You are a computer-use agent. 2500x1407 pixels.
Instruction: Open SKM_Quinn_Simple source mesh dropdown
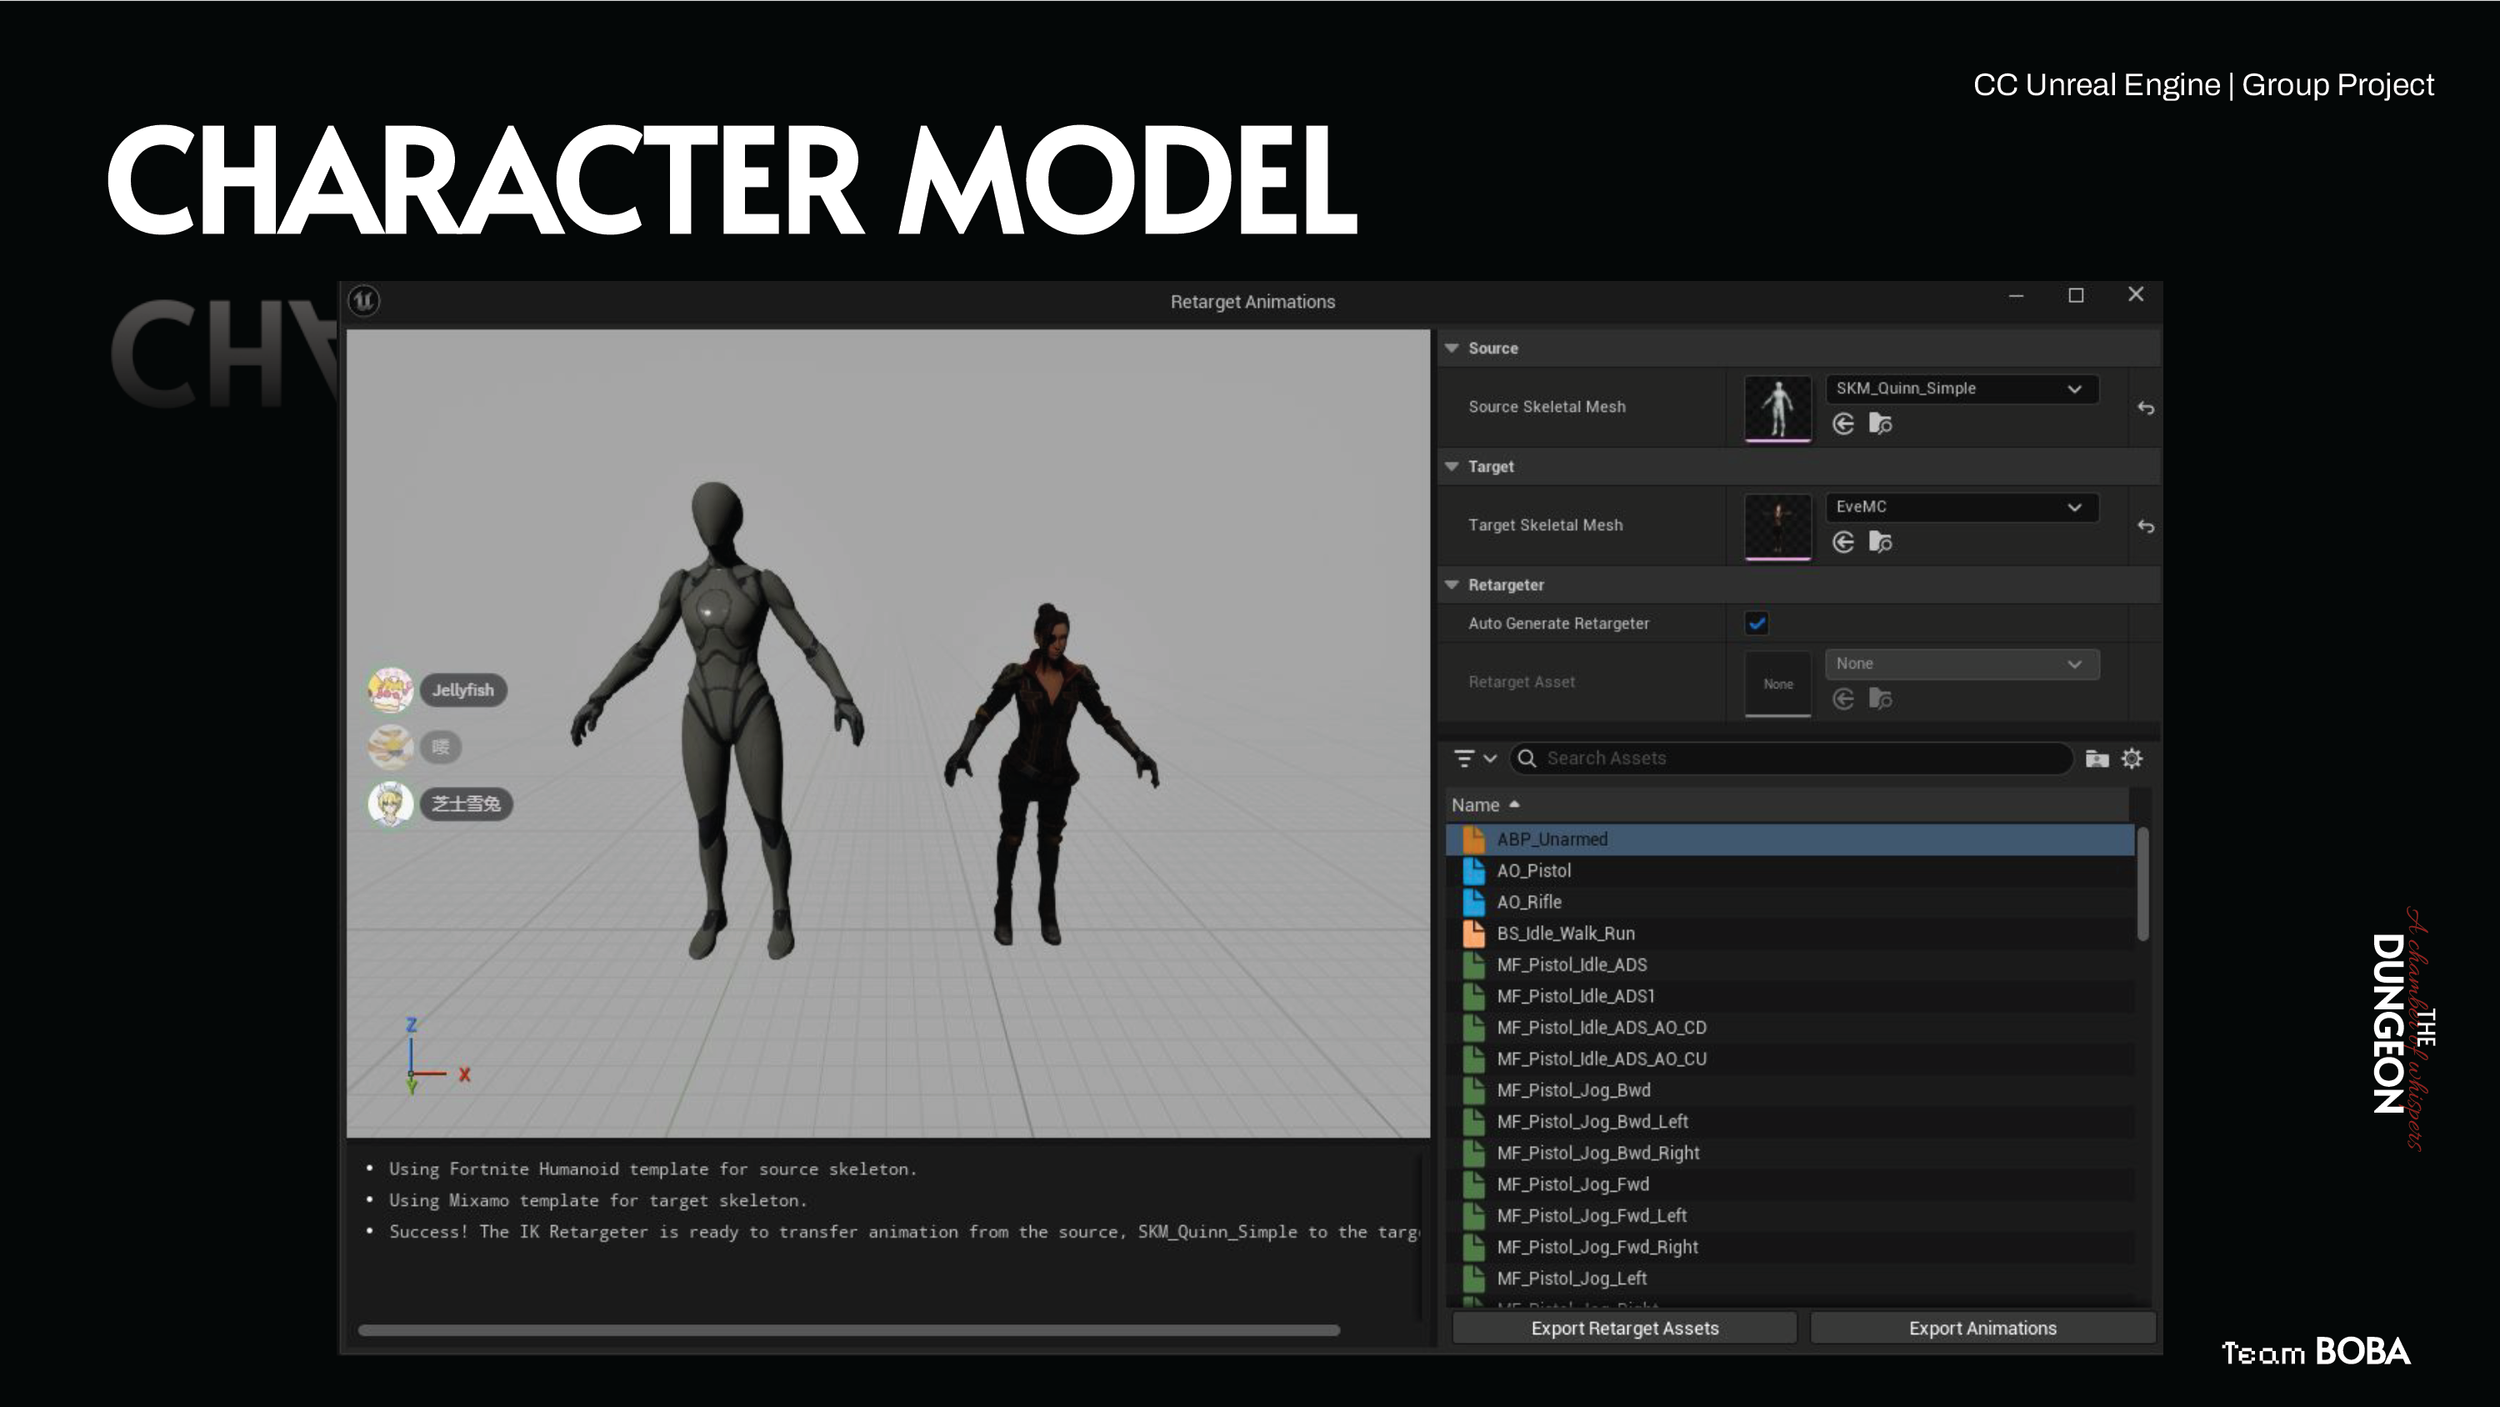point(1962,388)
